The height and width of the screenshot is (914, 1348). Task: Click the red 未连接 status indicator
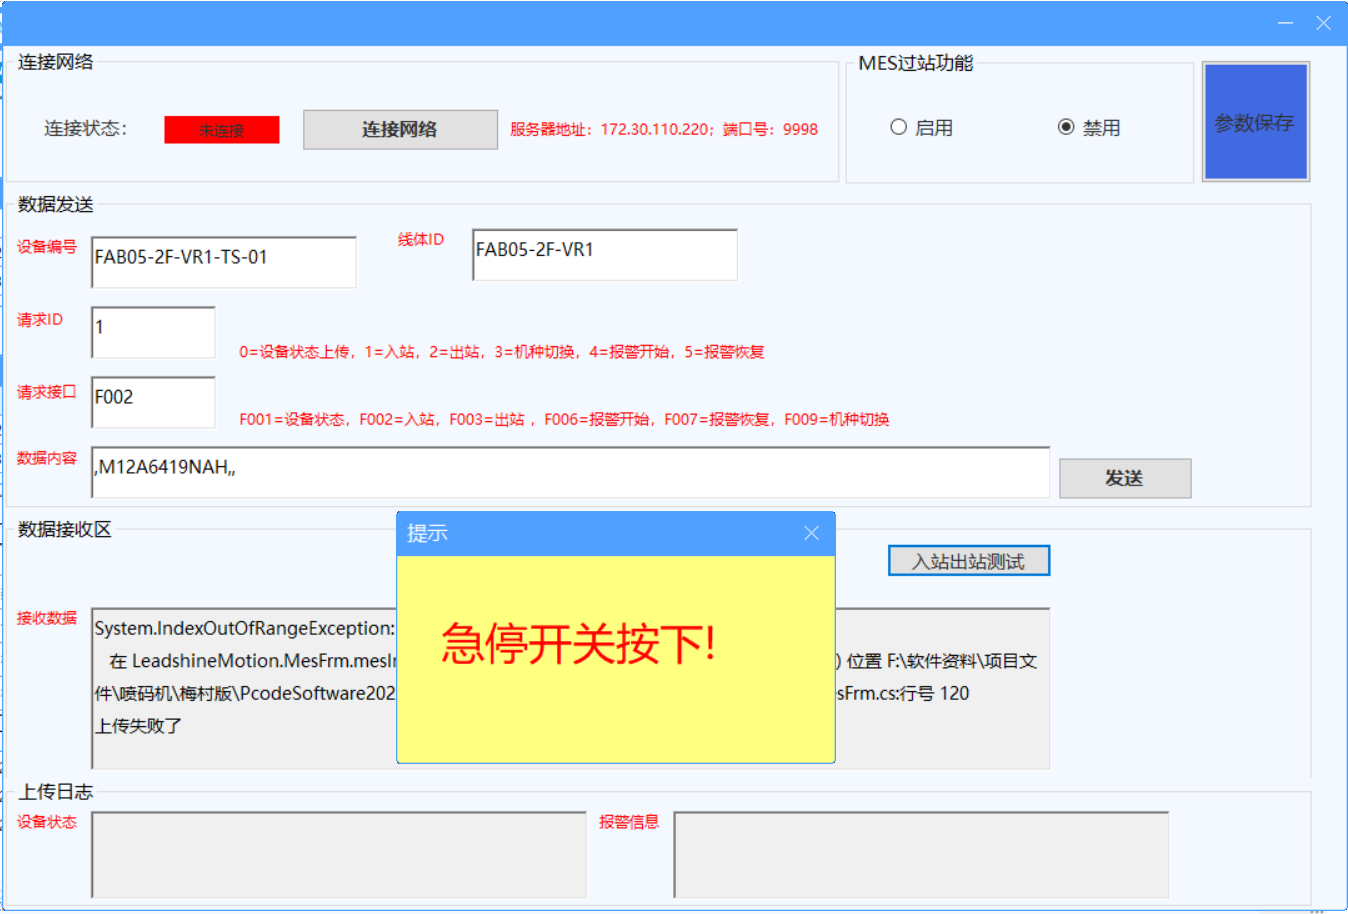222,130
